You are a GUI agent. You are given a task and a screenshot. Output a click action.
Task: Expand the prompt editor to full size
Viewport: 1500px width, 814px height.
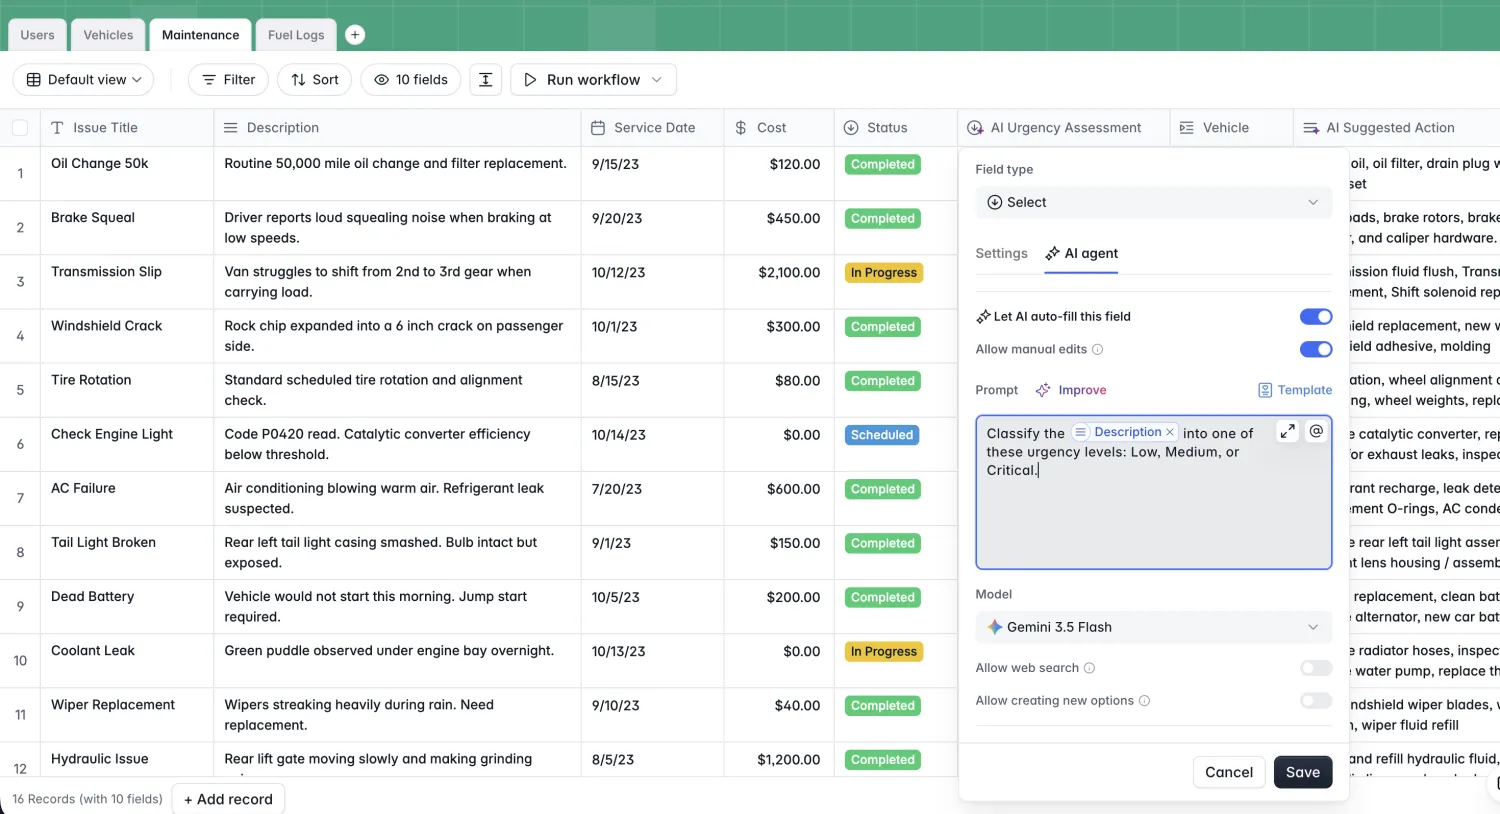coord(1287,431)
